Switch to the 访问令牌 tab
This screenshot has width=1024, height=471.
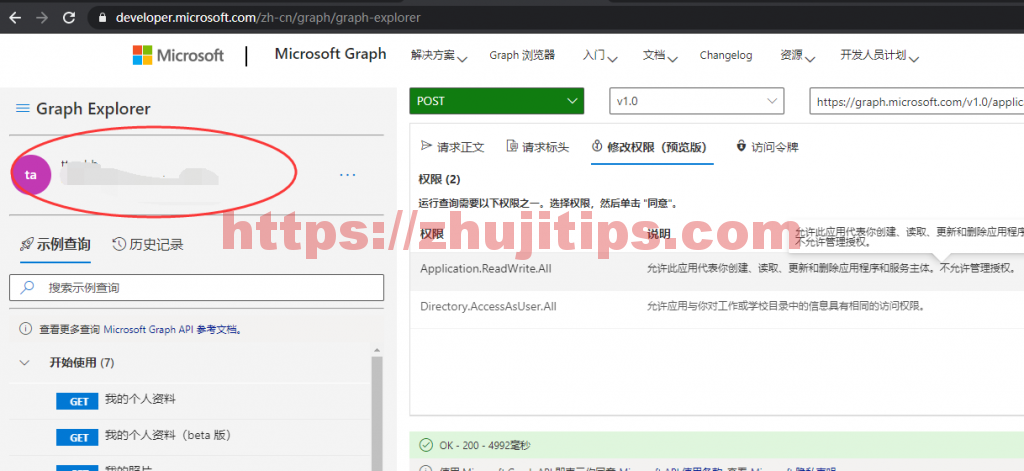(x=767, y=146)
